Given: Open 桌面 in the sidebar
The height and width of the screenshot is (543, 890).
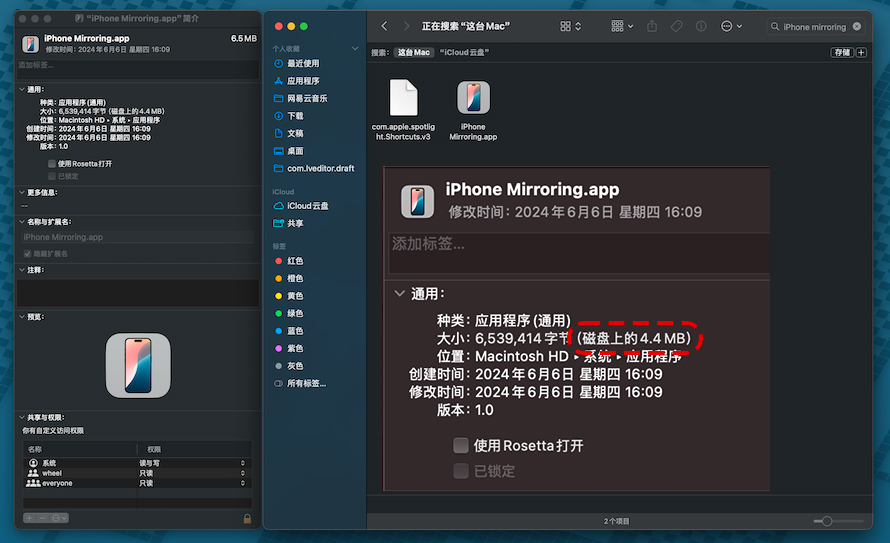Looking at the screenshot, I should pyautogui.click(x=295, y=151).
